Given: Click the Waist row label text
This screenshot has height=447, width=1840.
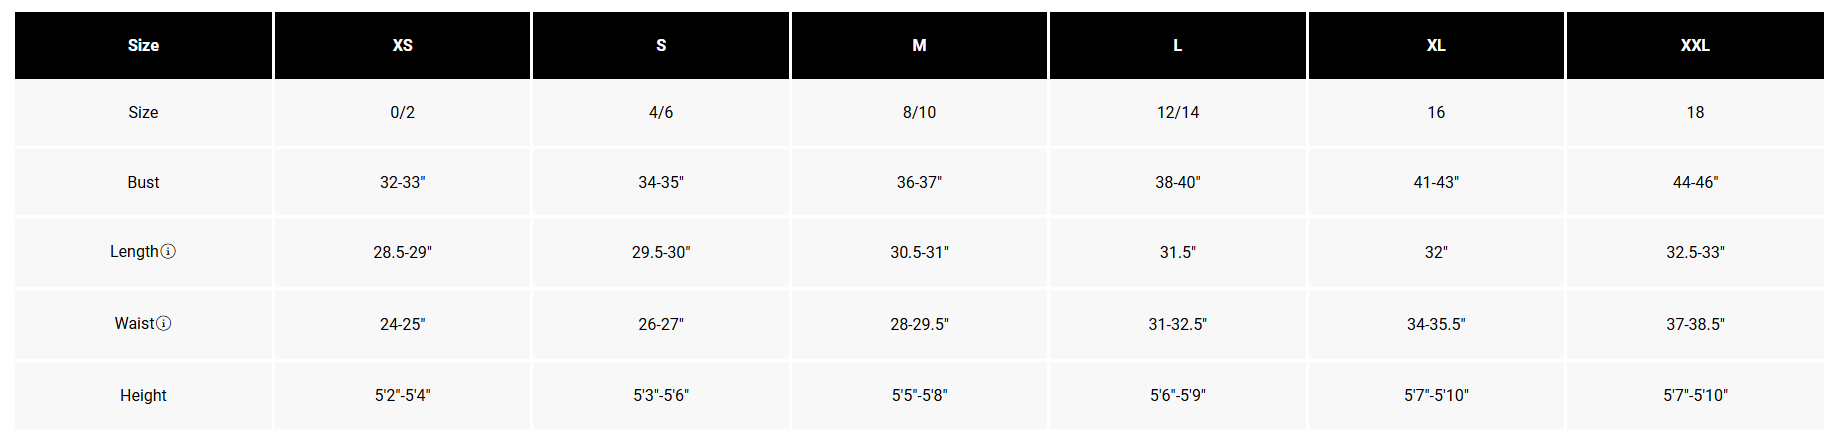Looking at the screenshot, I should [x=134, y=323].
